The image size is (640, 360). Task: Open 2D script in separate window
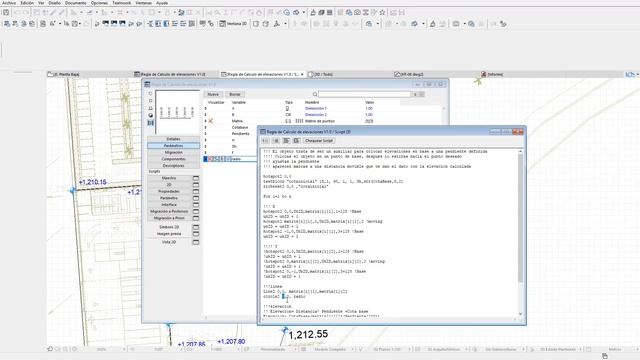point(196,185)
